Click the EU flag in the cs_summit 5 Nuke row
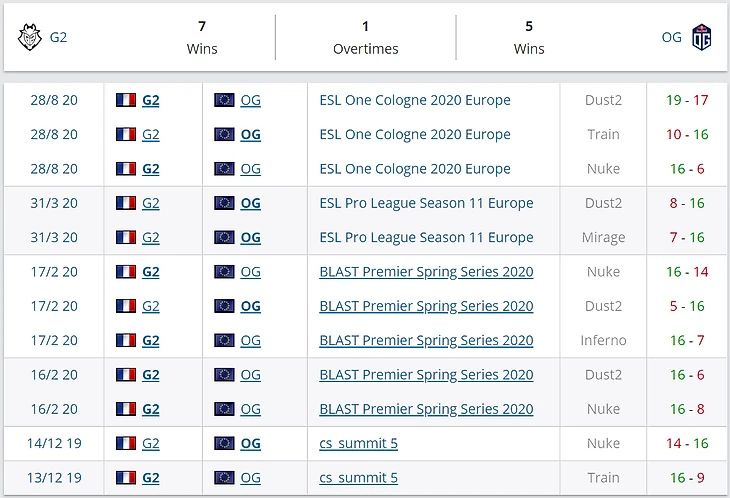Image resolution: width=730 pixels, height=498 pixels. [224, 443]
